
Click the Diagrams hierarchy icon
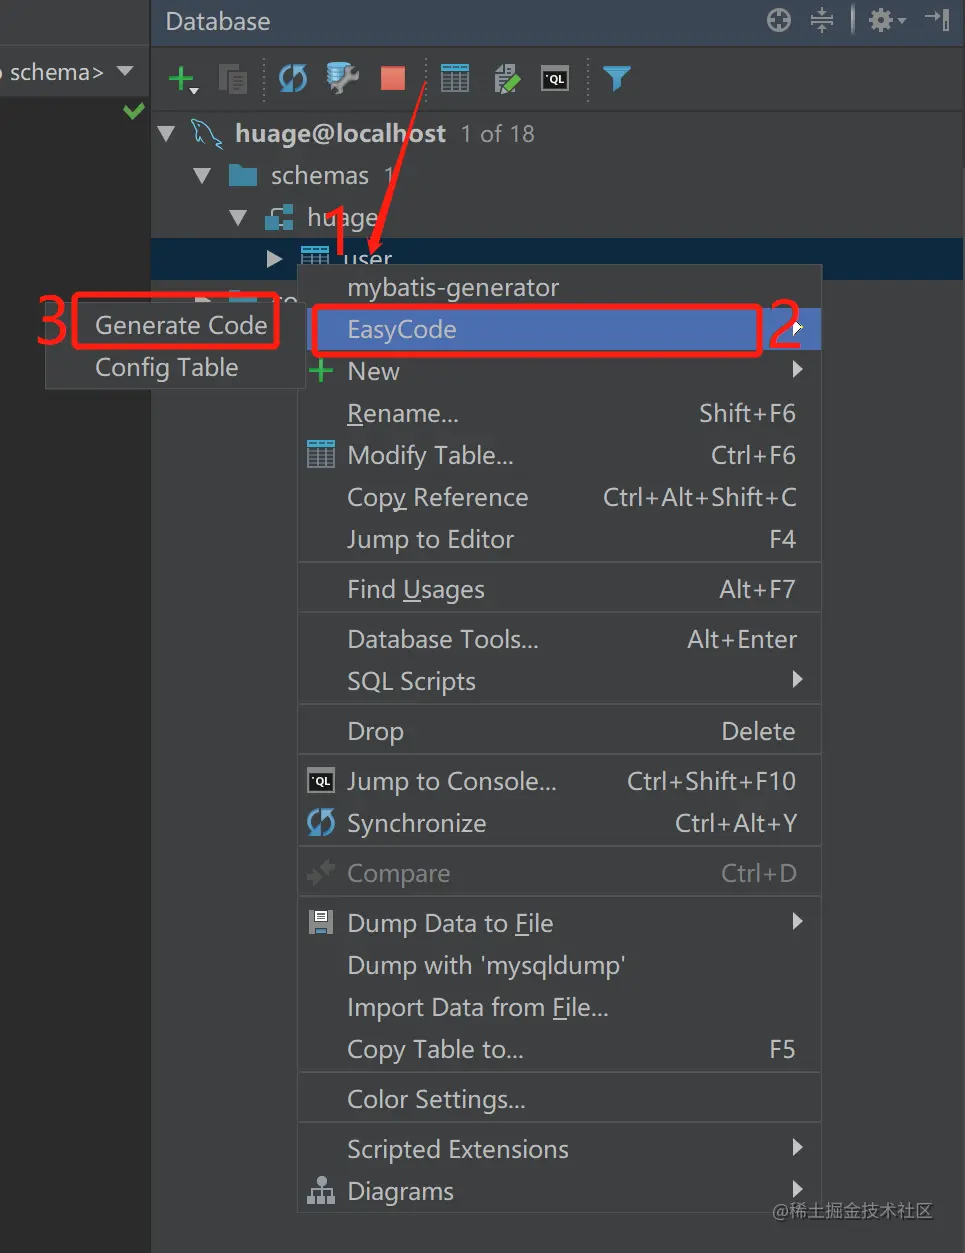321,1191
